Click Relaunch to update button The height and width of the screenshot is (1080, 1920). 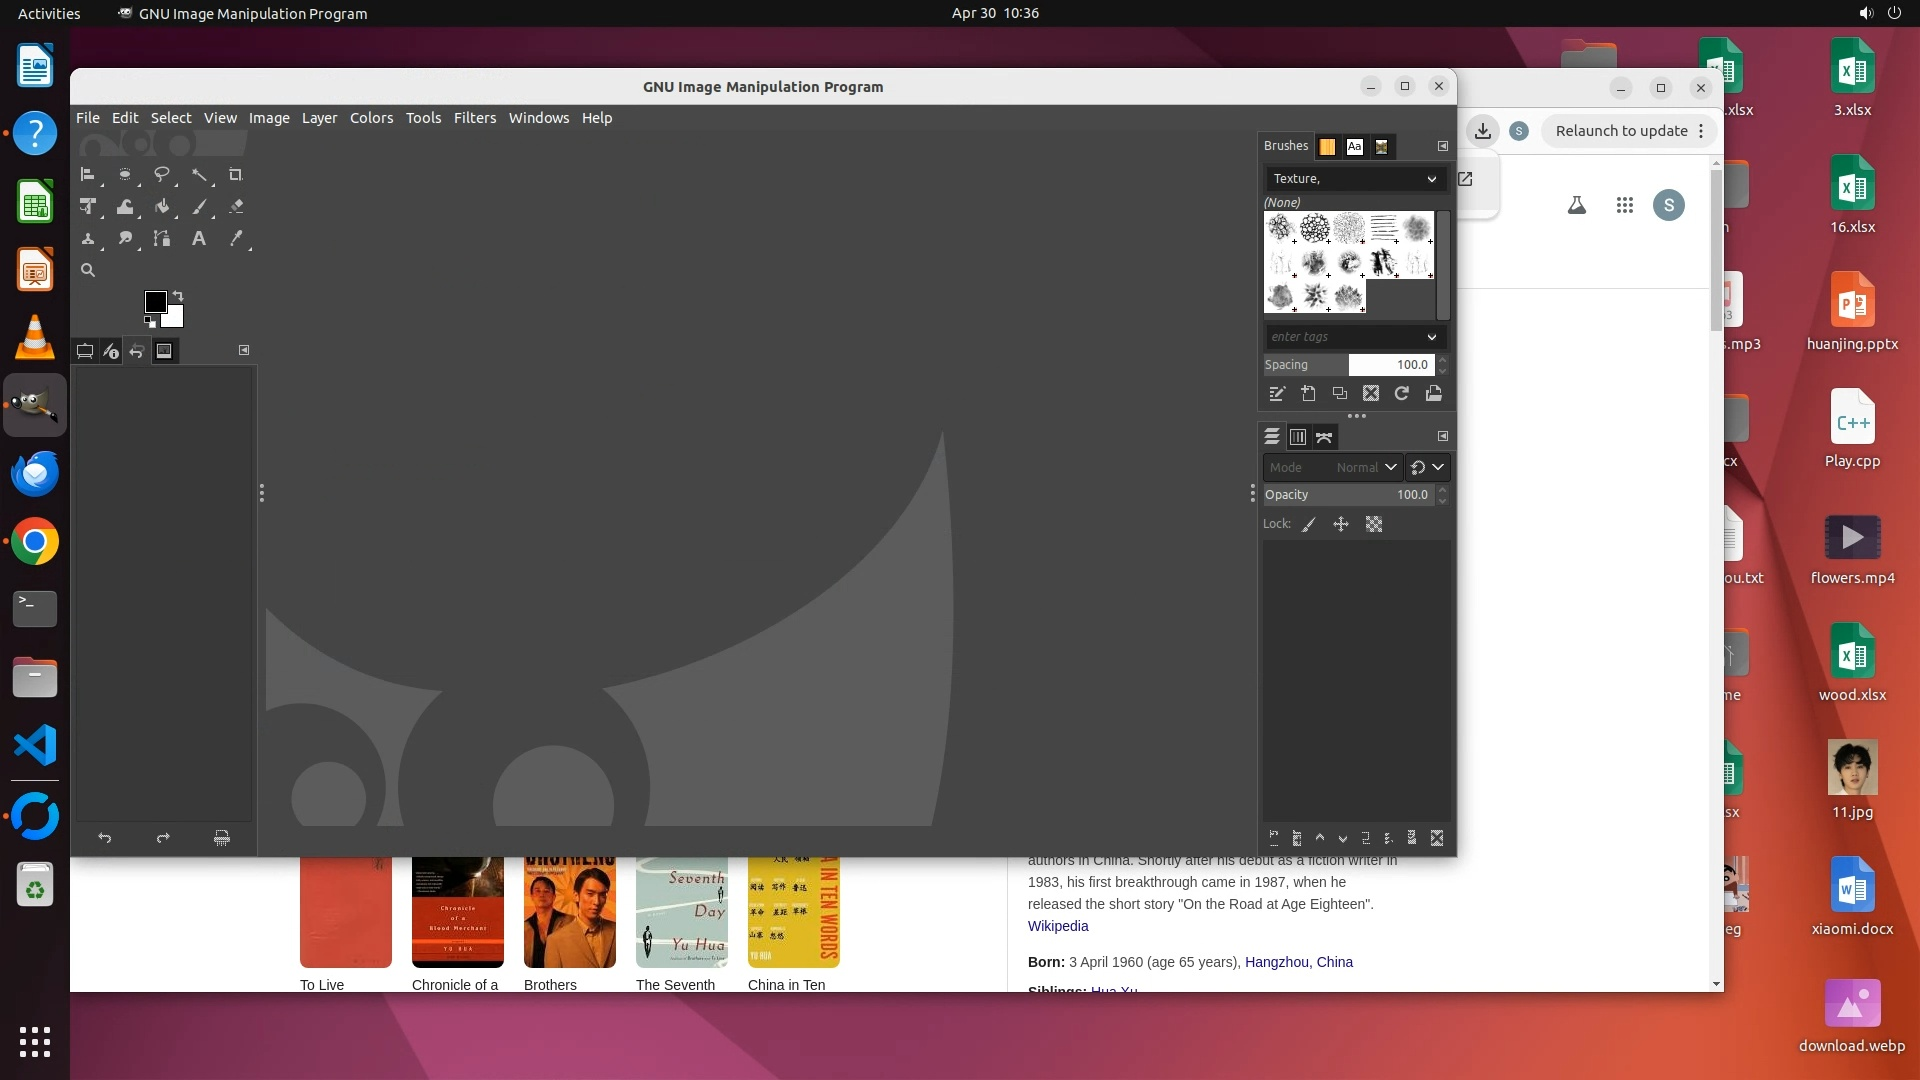coord(1620,131)
